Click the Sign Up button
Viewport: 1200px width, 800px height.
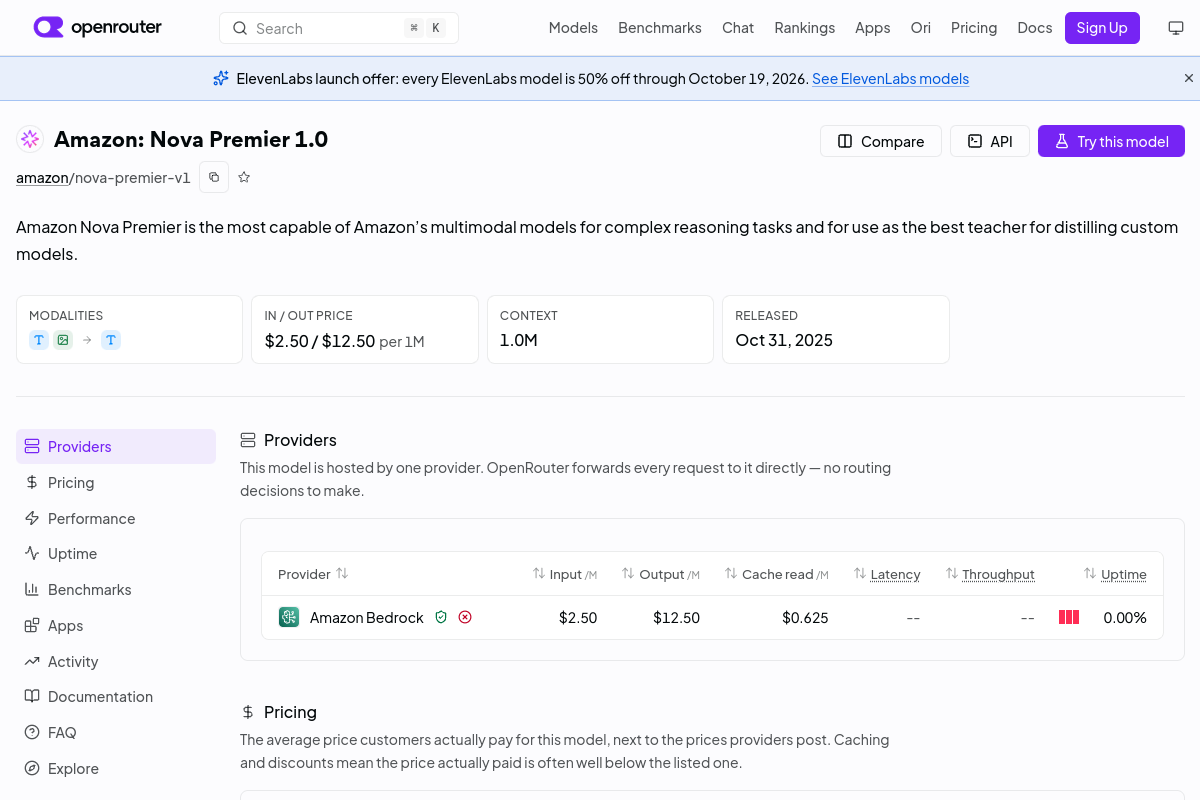point(1102,28)
